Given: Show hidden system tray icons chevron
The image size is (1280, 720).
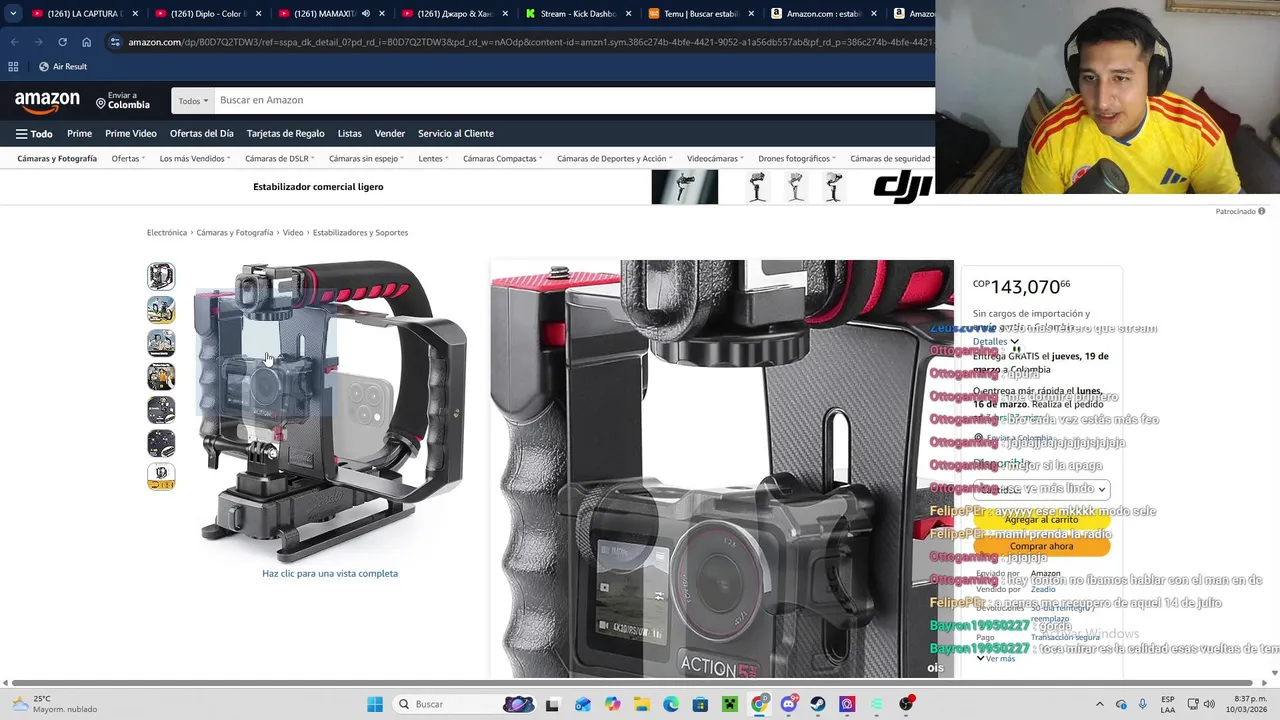Looking at the screenshot, I should pos(1100,704).
